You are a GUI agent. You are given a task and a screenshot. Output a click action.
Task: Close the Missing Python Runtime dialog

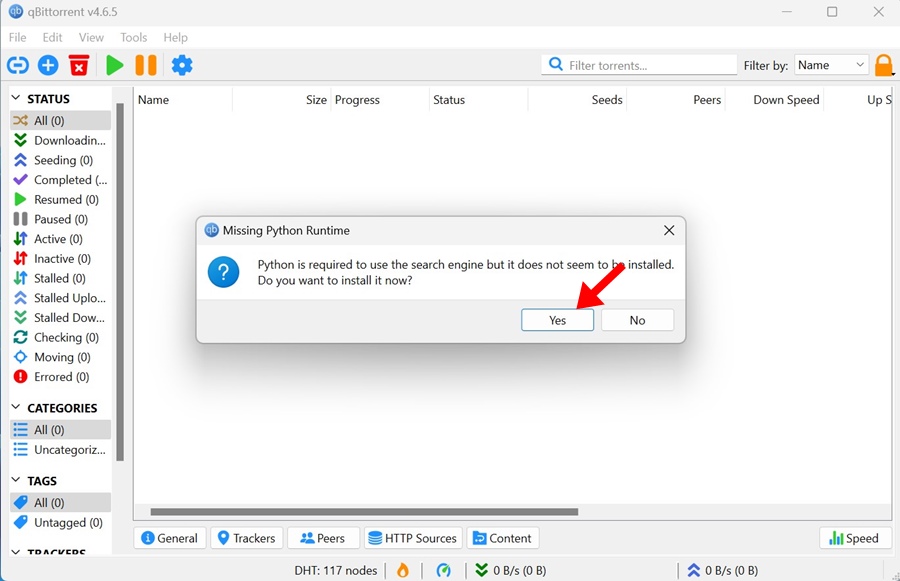tap(669, 230)
